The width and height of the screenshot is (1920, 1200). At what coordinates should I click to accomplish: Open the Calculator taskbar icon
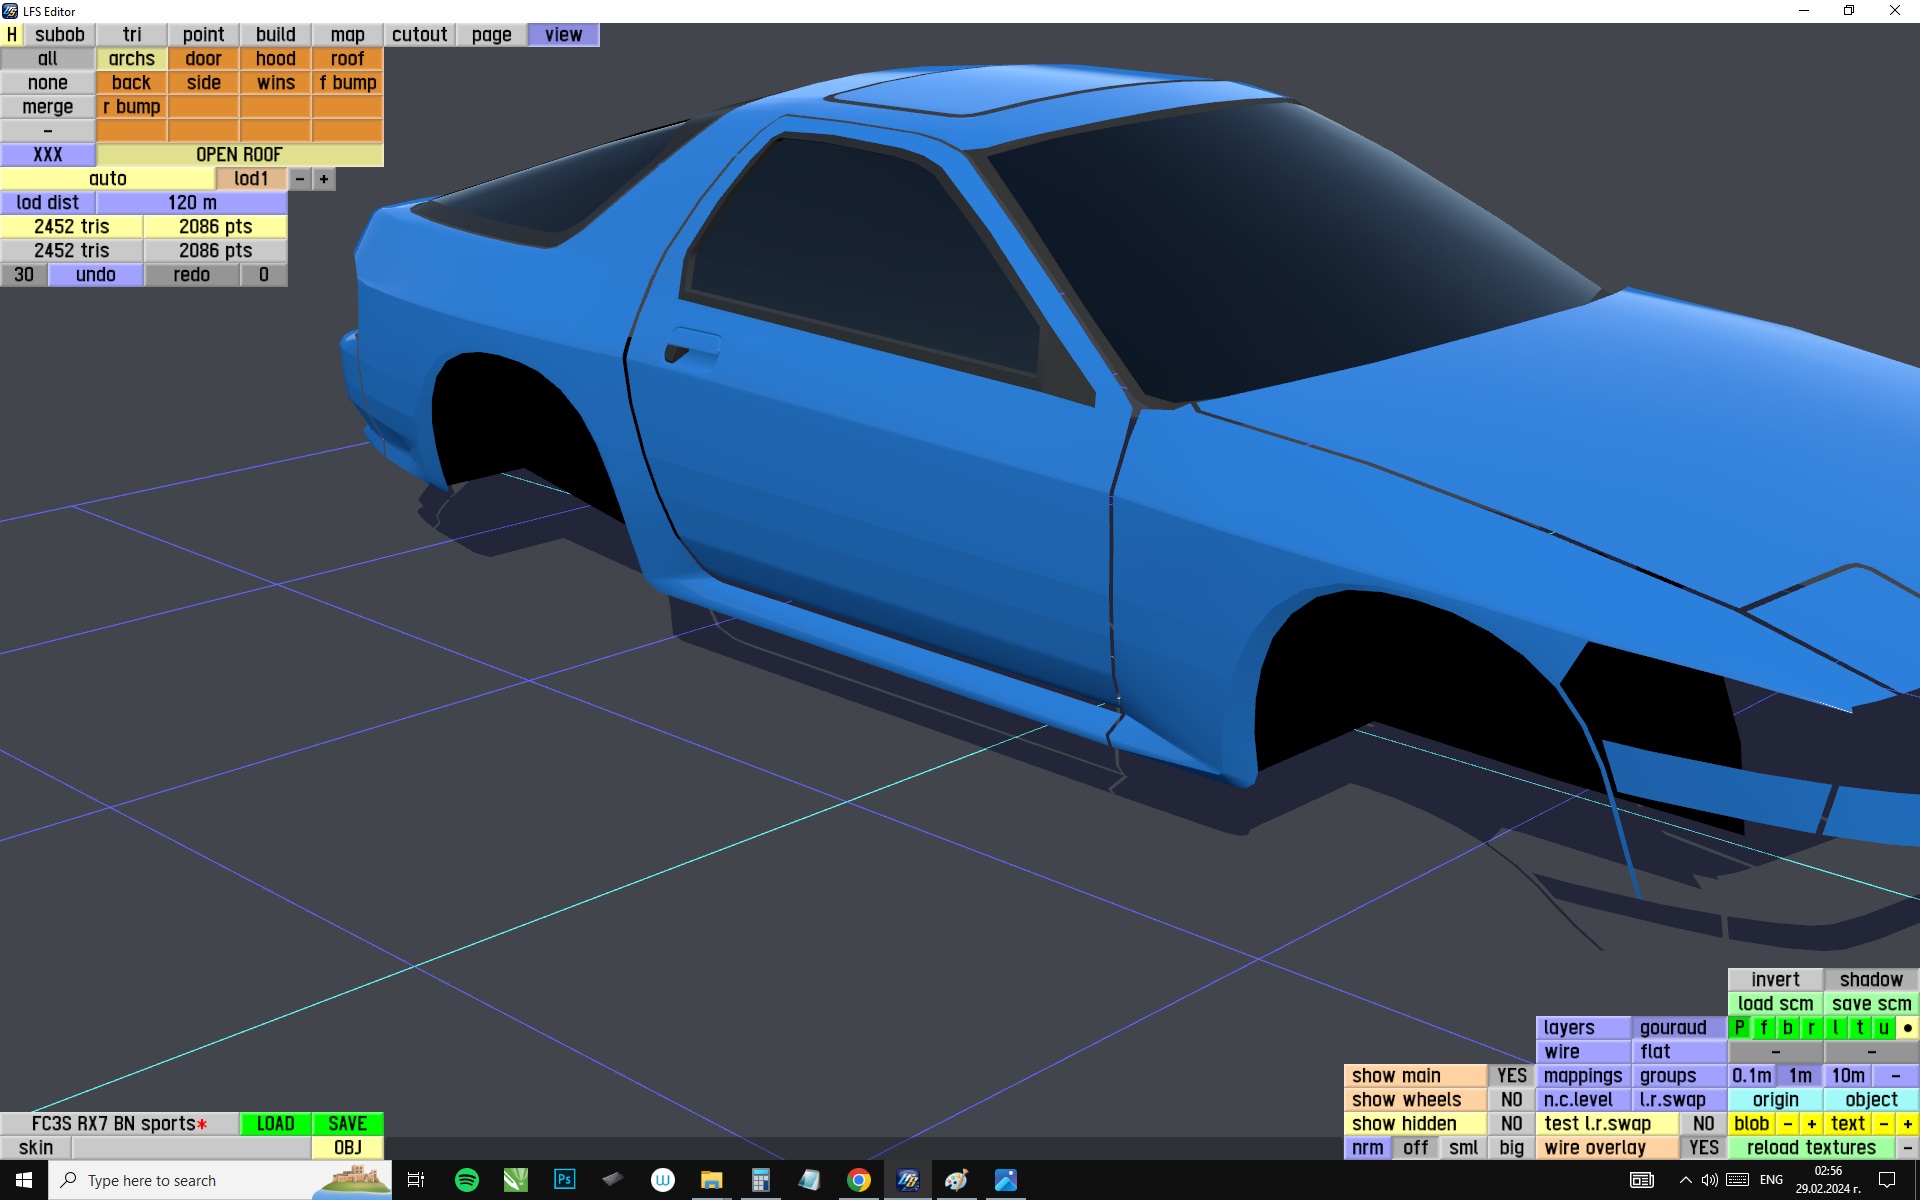click(760, 1180)
